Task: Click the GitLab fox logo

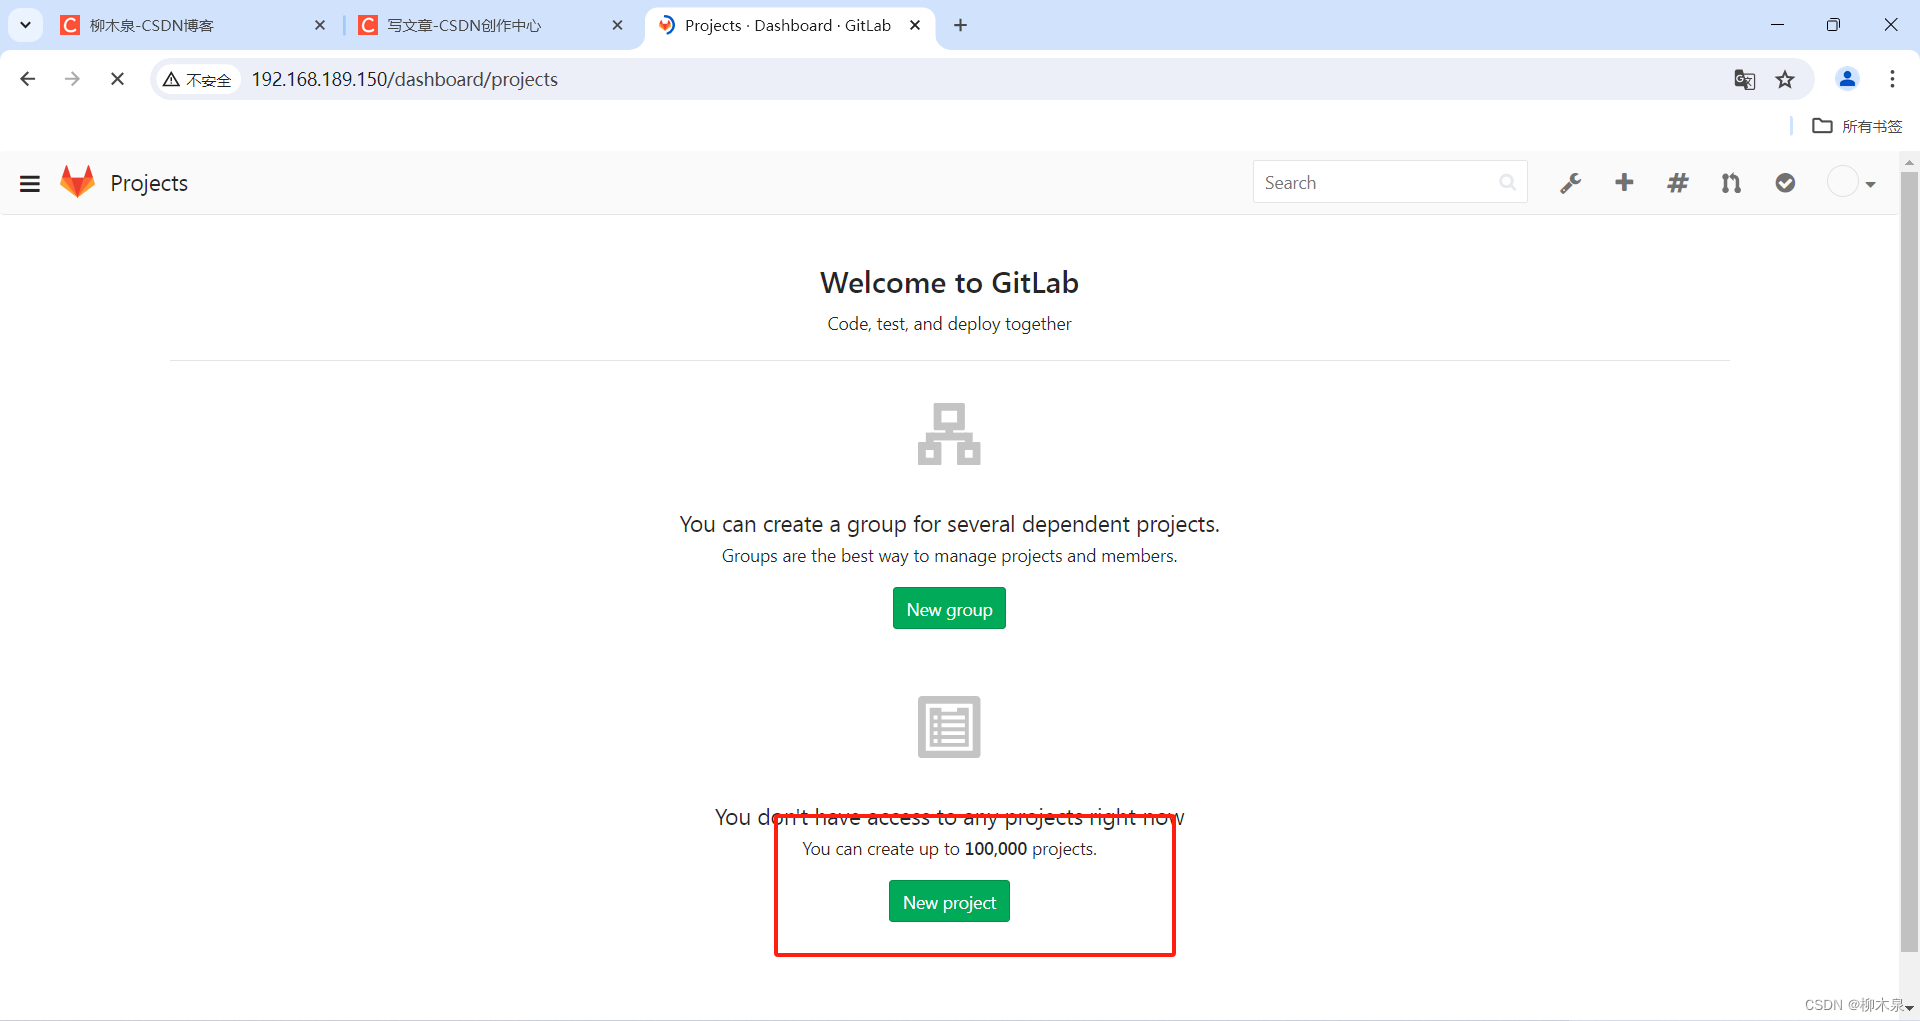Action: pyautogui.click(x=77, y=182)
